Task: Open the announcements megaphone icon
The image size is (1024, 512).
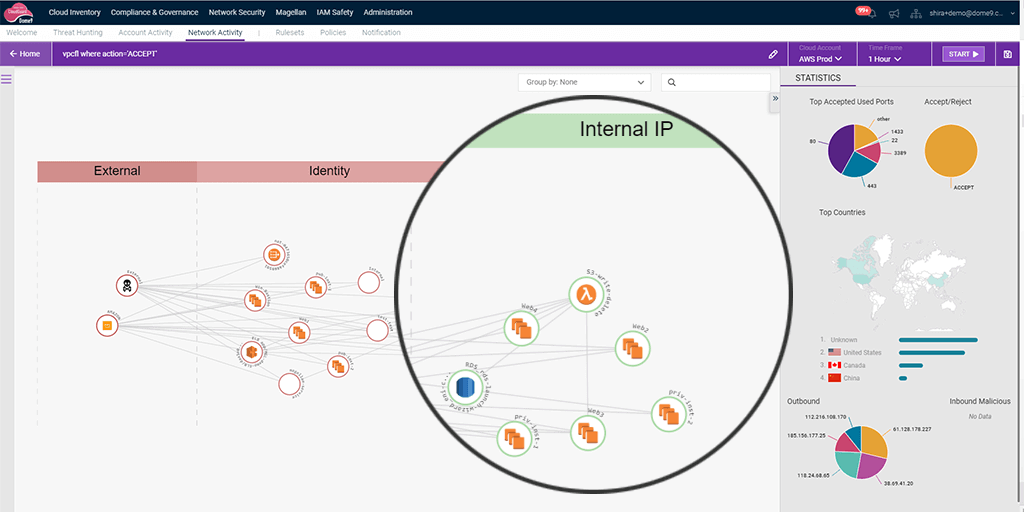Action: click(894, 13)
